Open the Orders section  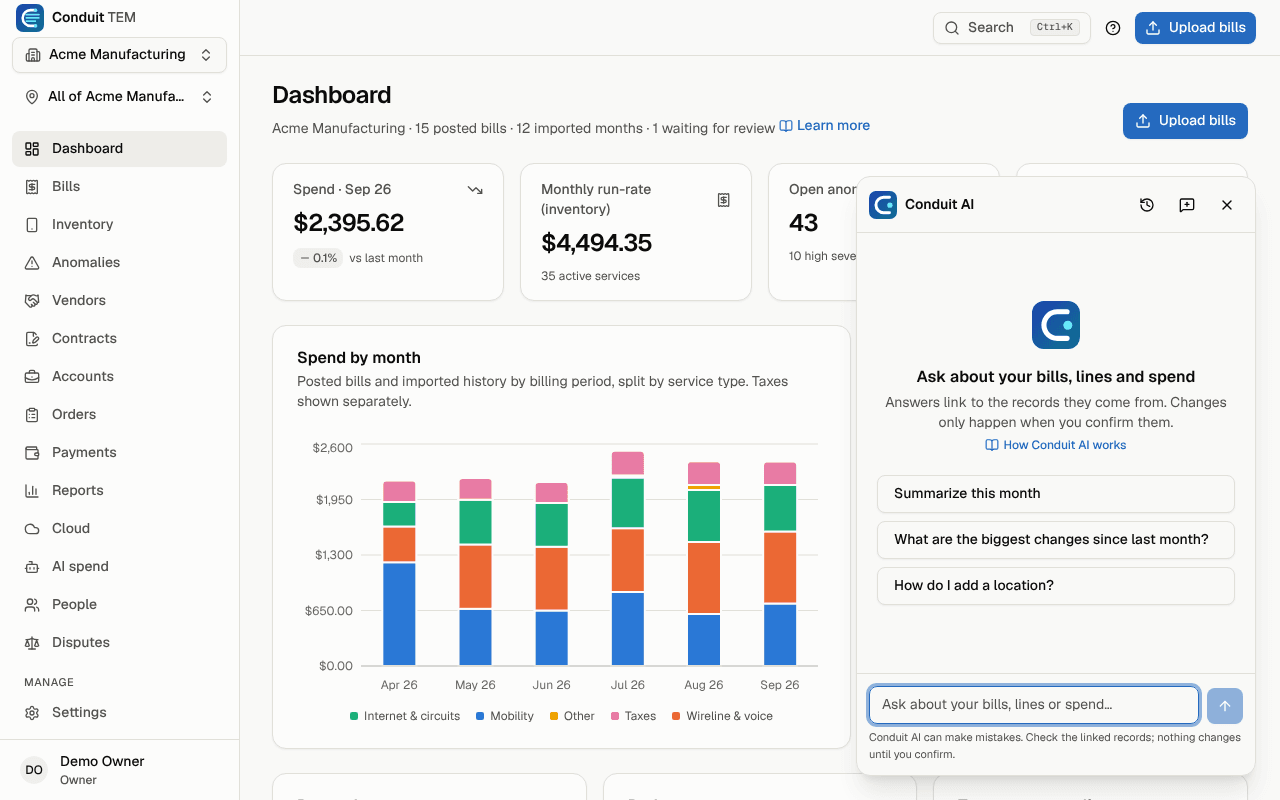tap(120, 415)
